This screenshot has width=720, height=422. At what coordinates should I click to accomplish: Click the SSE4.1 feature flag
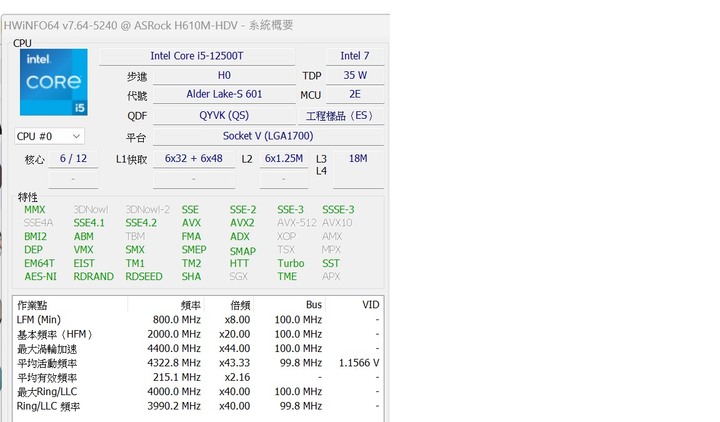89,223
